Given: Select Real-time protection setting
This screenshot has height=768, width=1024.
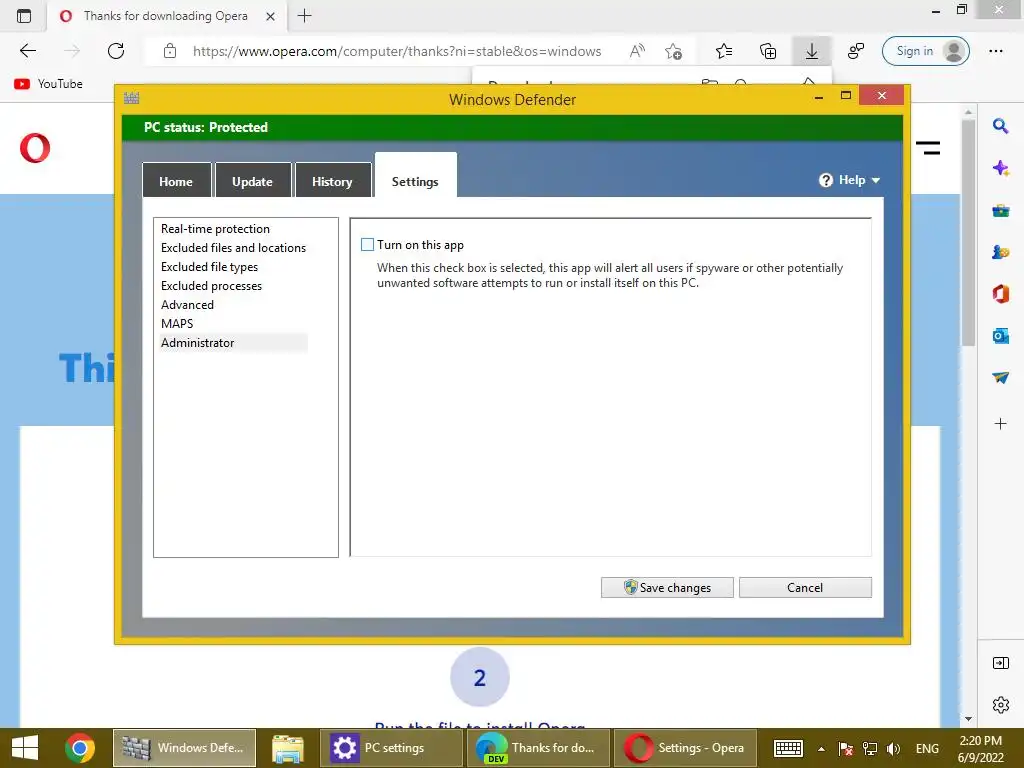Looking at the screenshot, I should click(x=216, y=229).
